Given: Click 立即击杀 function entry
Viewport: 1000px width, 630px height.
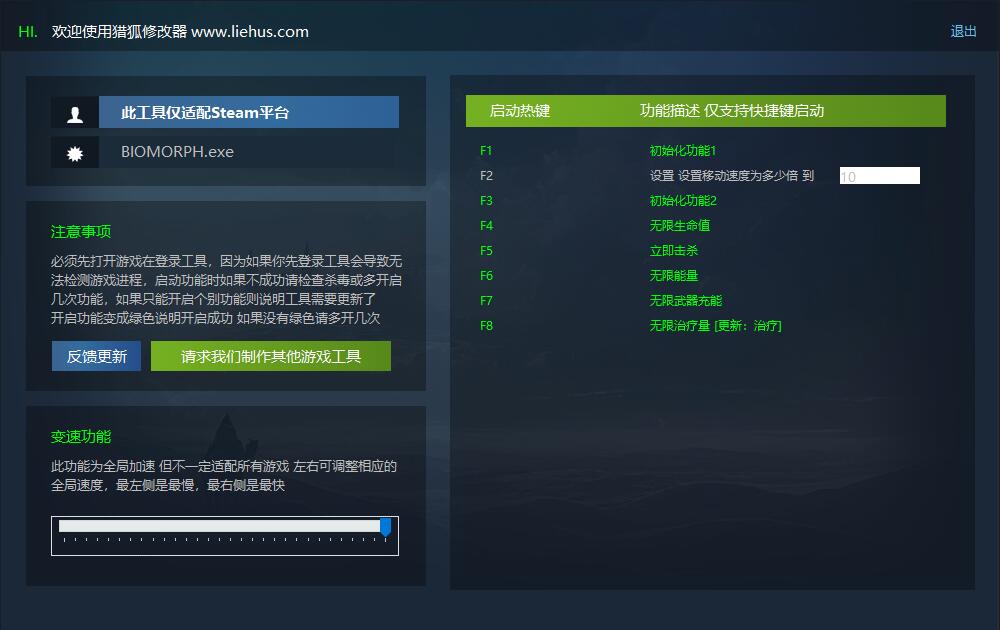Looking at the screenshot, I should pos(673,251).
